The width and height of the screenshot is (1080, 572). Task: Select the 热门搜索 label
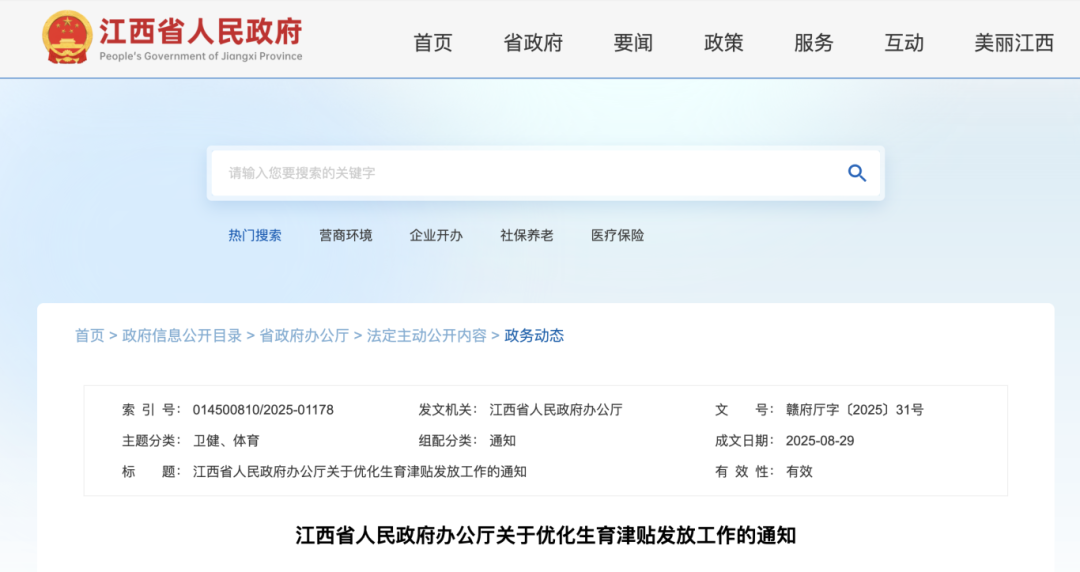[255, 236]
